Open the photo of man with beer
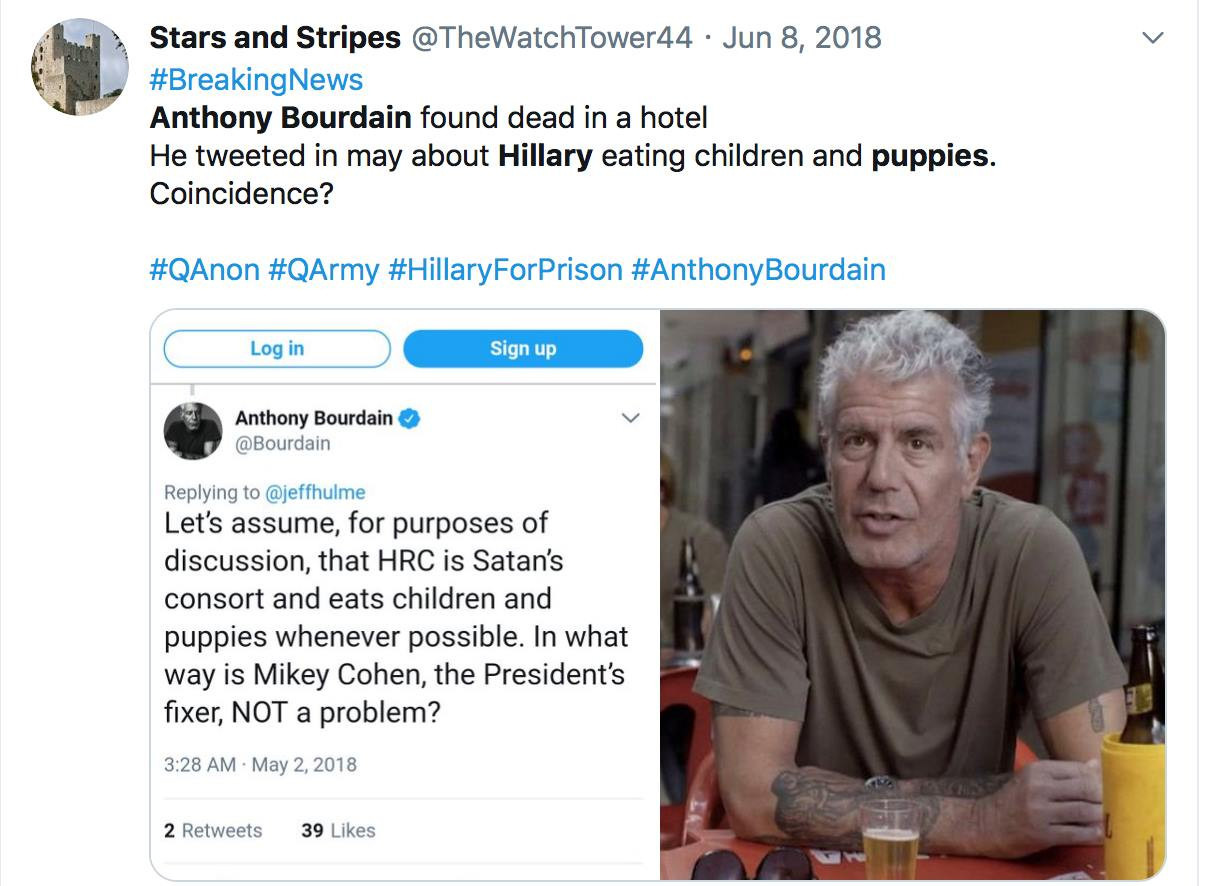Viewport: 1214px width, 886px height. point(912,594)
